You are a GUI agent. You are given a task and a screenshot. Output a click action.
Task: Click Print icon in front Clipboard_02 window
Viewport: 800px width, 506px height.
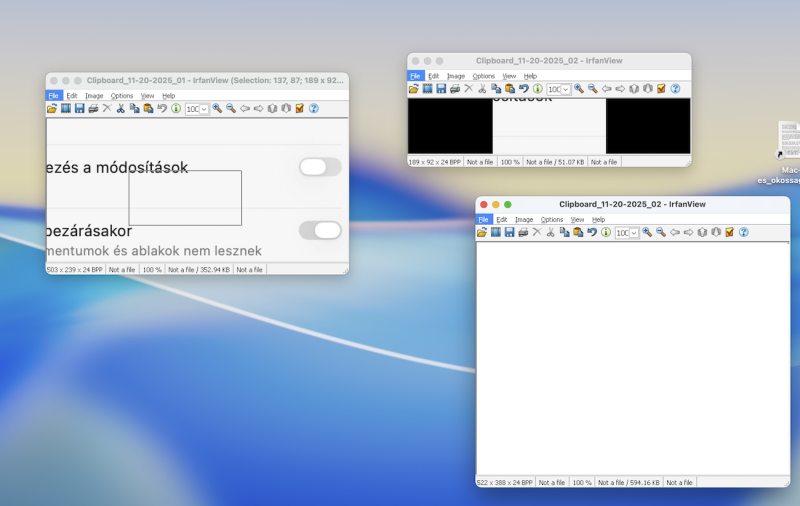pyautogui.click(x=523, y=232)
